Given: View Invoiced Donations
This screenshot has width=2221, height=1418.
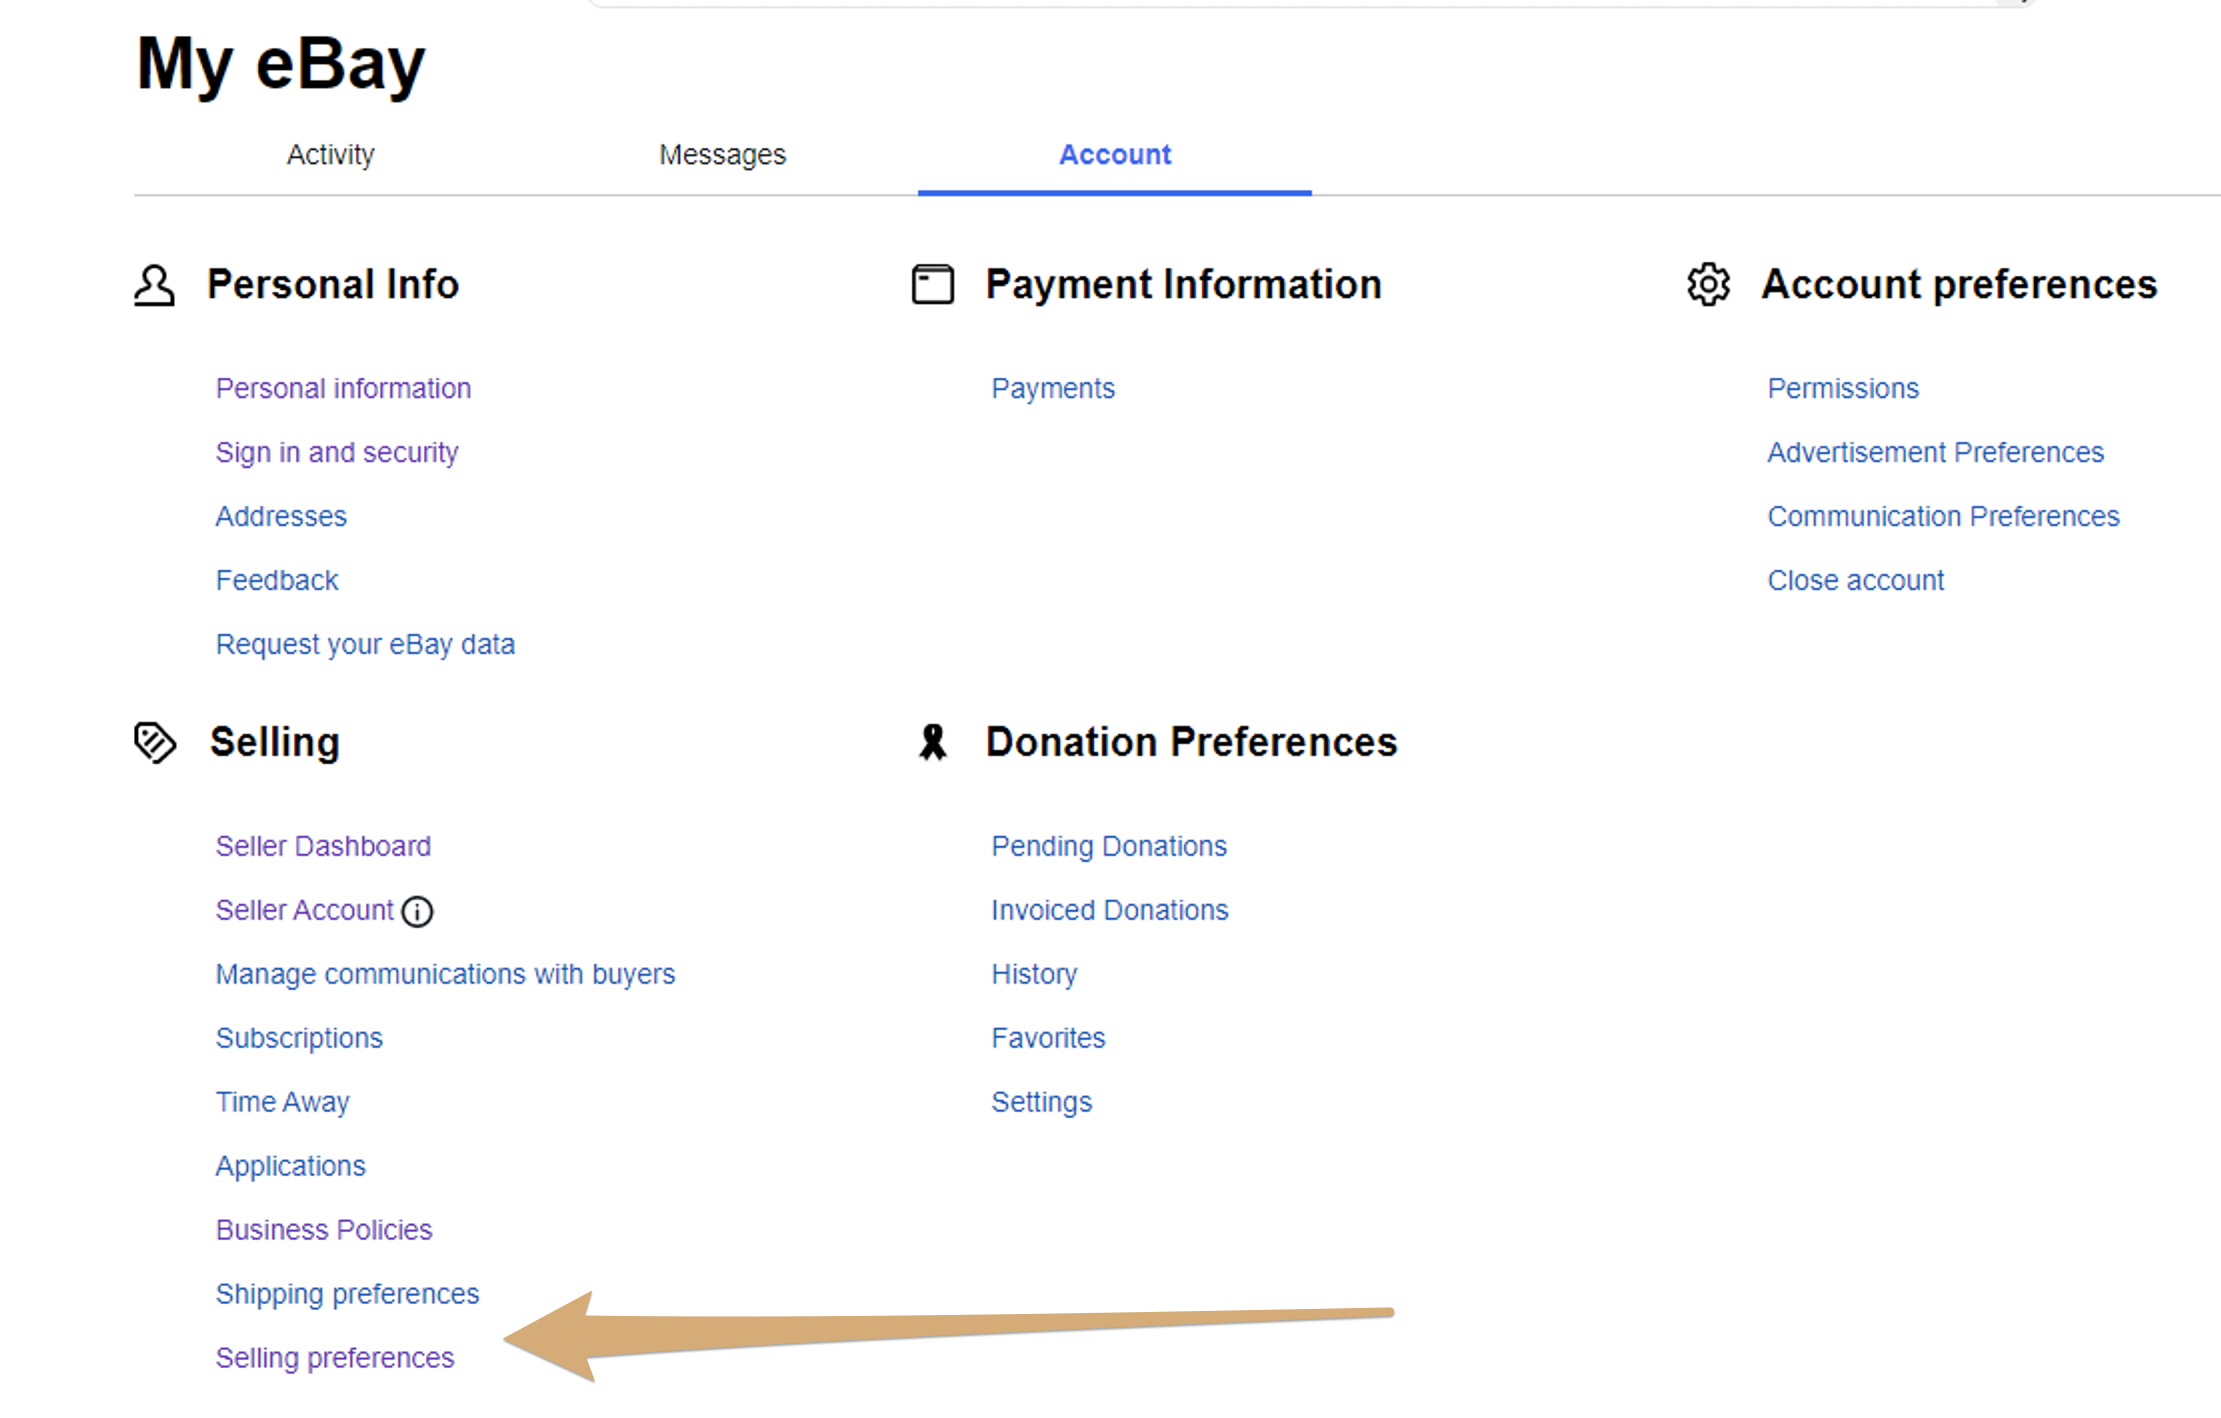Looking at the screenshot, I should (1109, 910).
